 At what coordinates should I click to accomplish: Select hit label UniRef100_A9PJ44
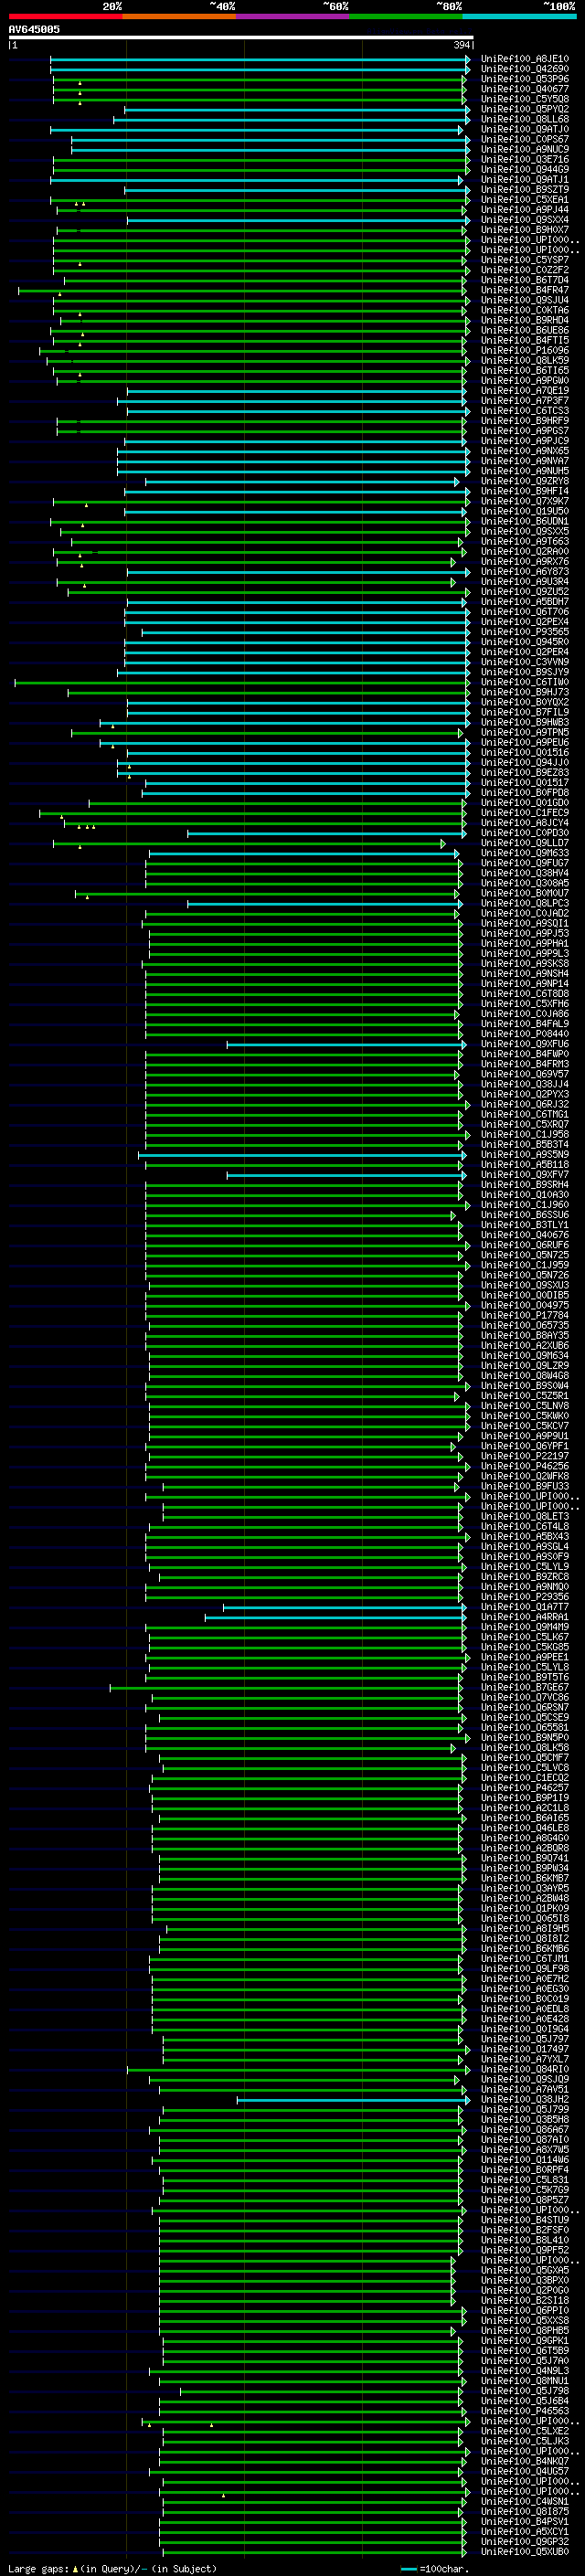pyautogui.click(x=525, y=210)
